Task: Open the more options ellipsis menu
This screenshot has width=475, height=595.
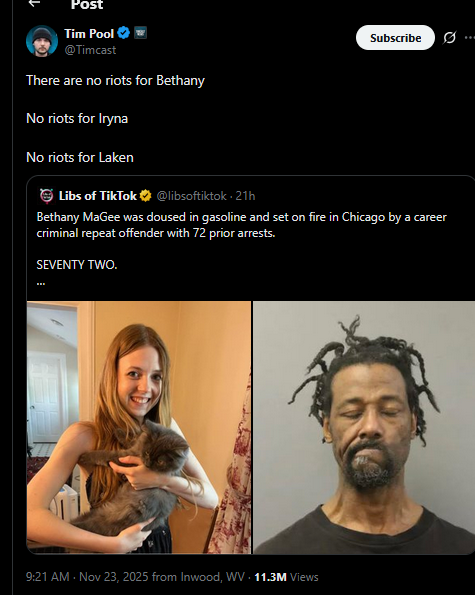Action: pyautogui.click(x=470, y=38)
